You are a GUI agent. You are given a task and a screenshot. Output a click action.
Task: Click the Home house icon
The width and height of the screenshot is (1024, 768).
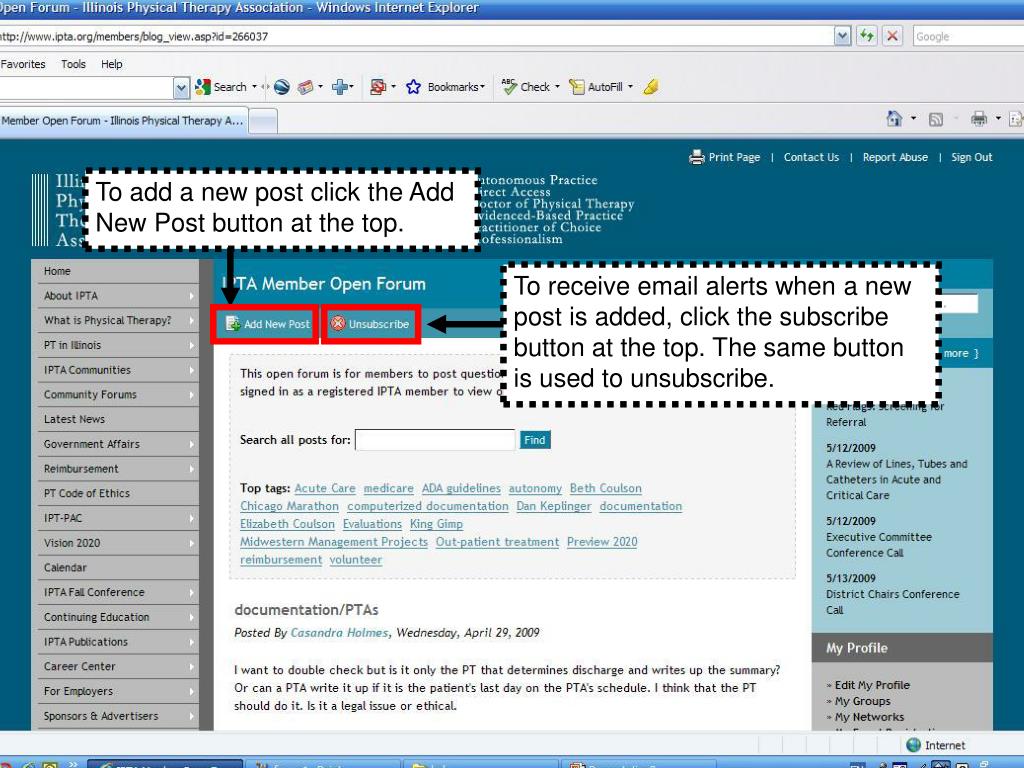(x=894, y=118)
